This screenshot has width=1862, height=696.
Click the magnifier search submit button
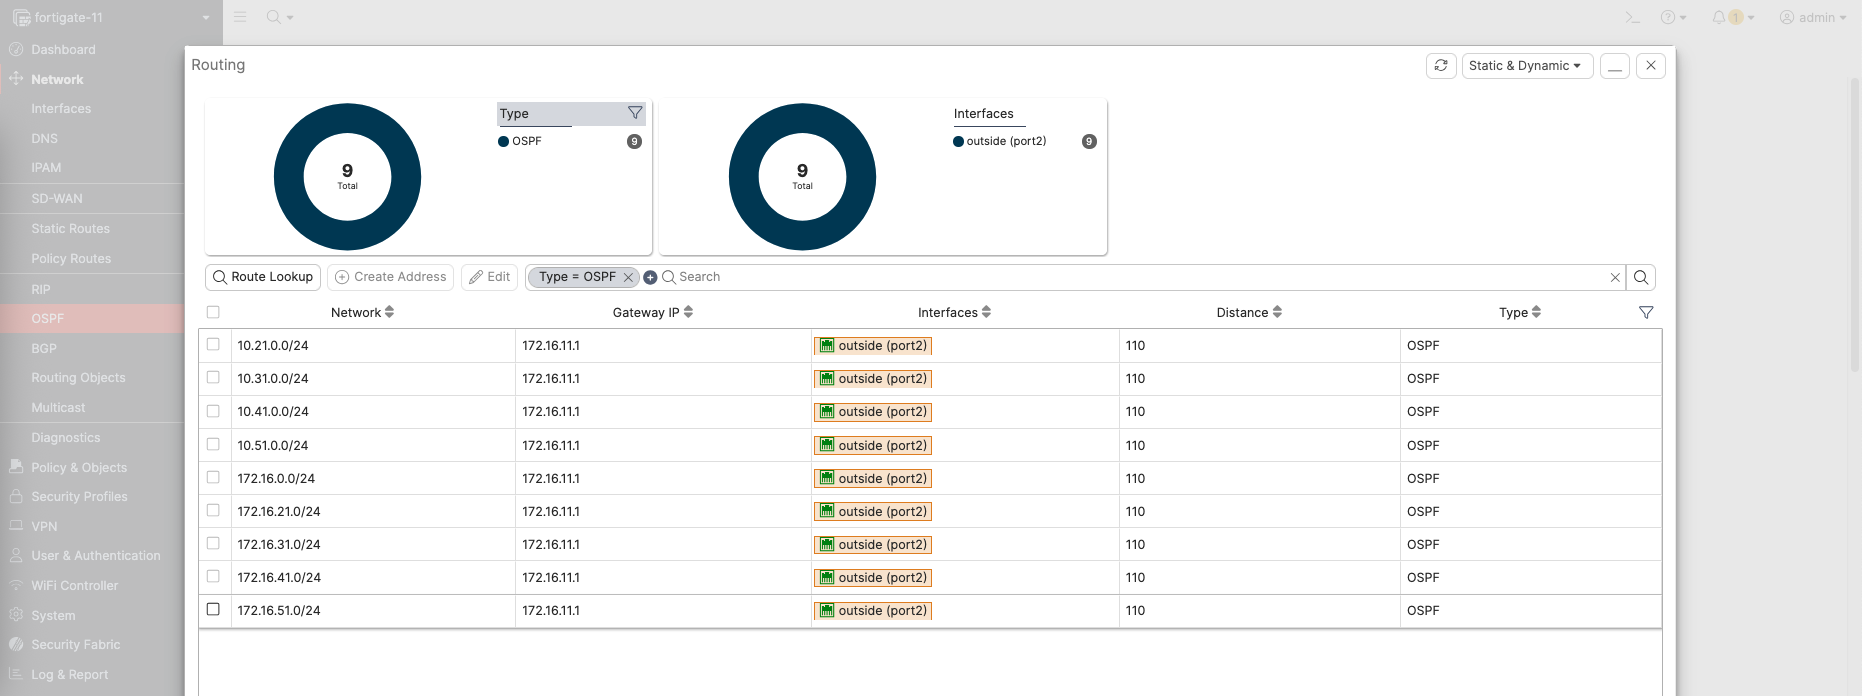tap(1640, 278)
